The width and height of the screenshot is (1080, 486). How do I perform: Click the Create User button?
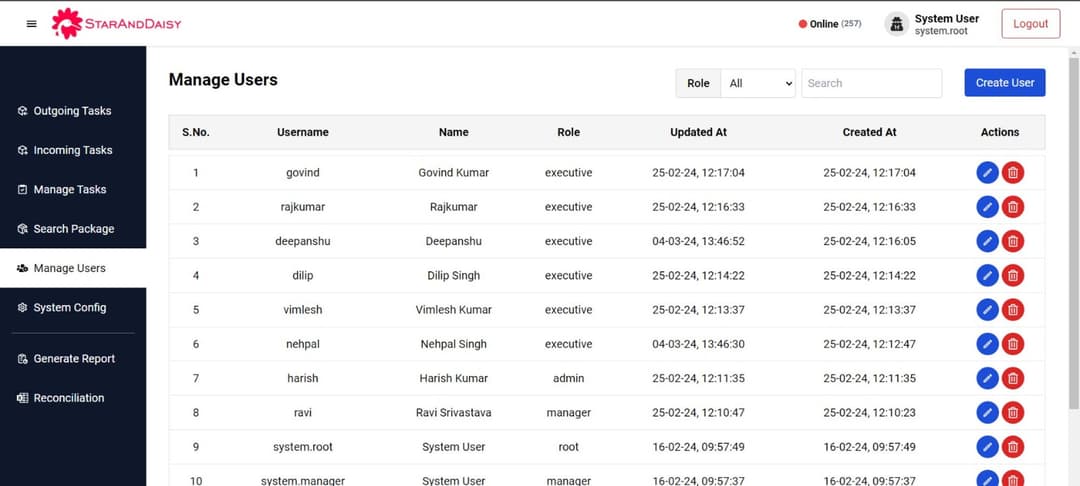tap(1004, 83)
